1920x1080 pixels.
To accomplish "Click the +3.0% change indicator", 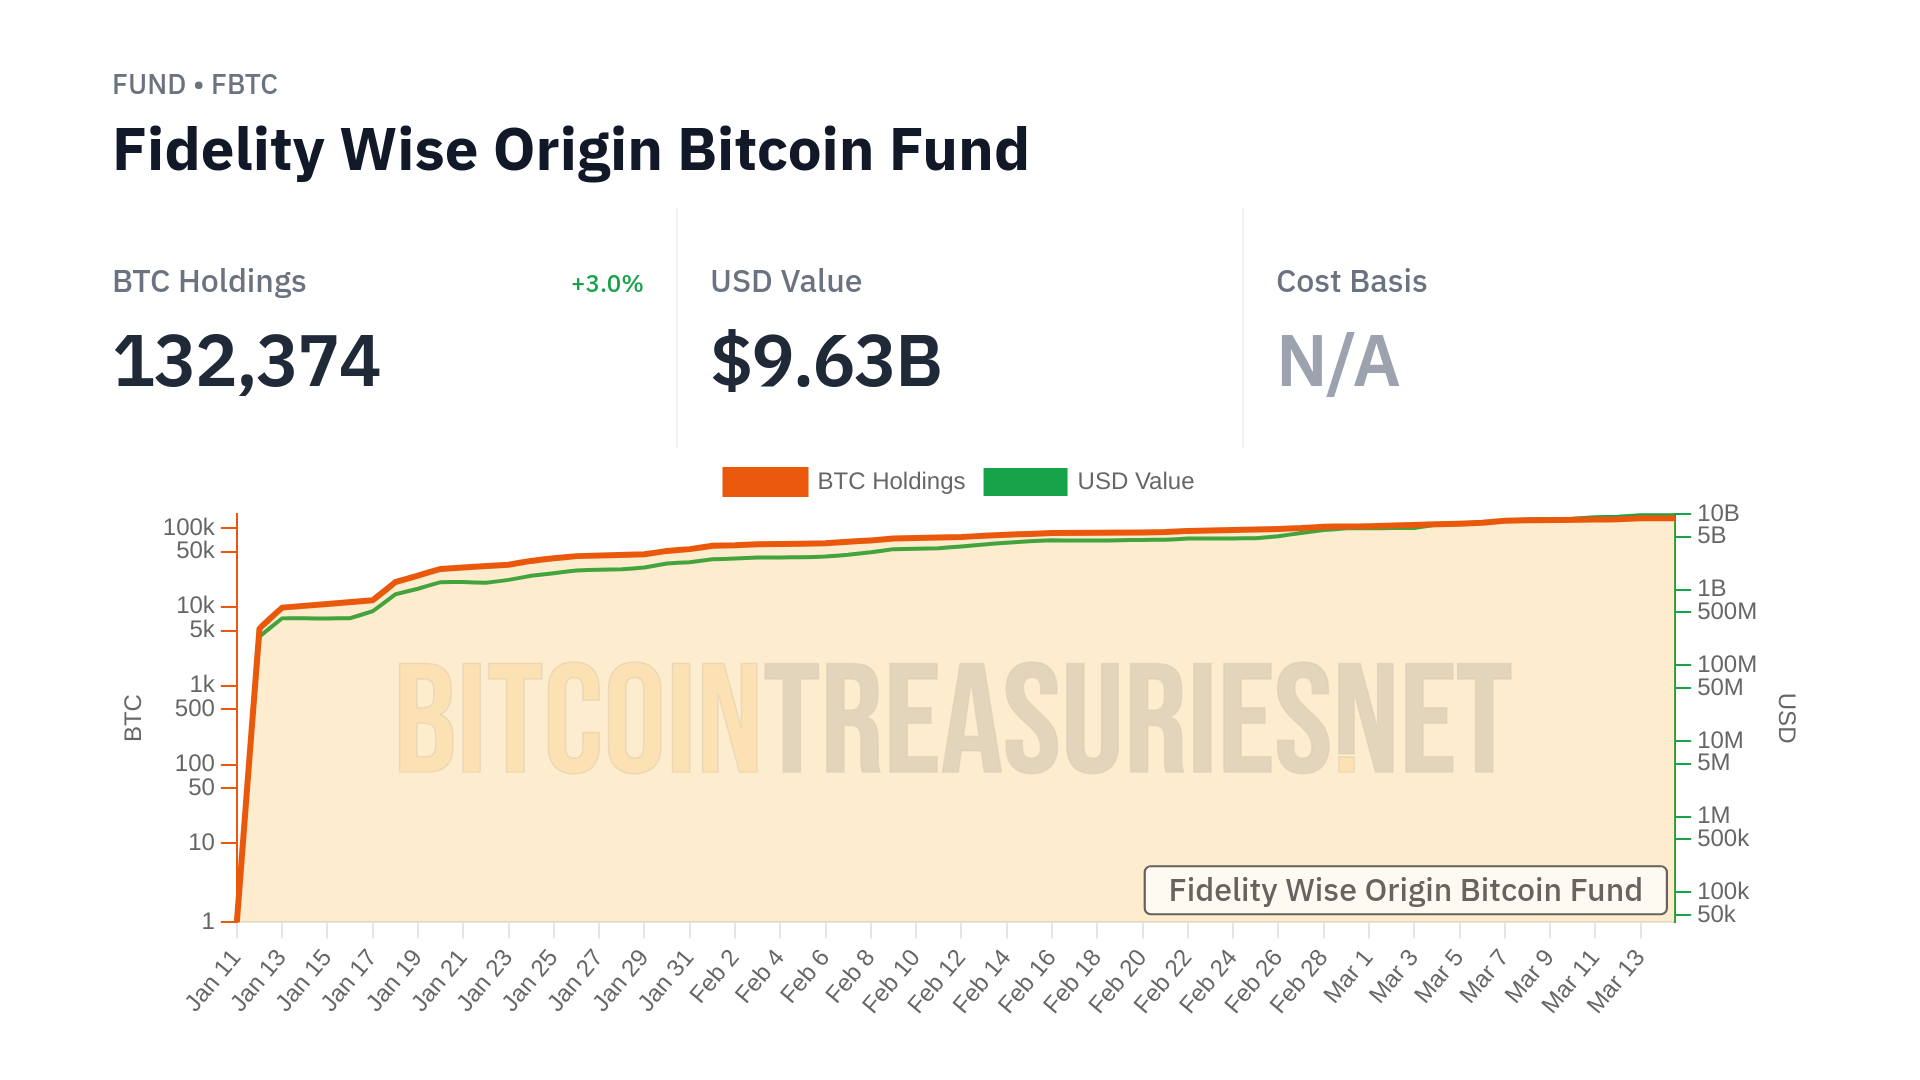I will click(x=607, y=284).
